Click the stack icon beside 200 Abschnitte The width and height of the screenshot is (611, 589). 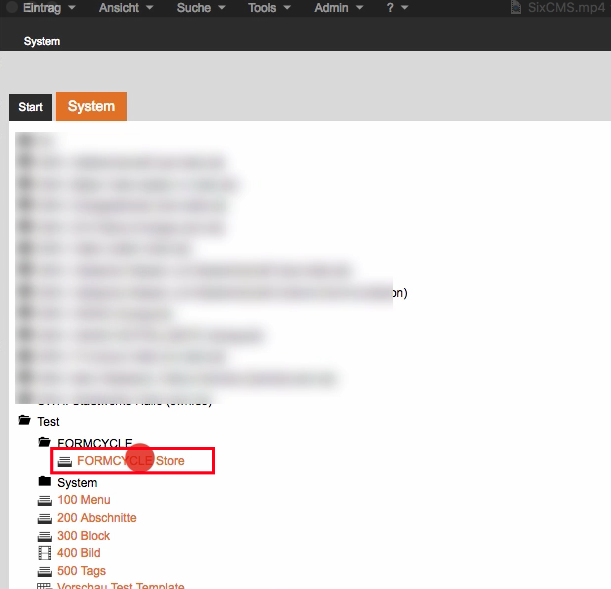[44, 518]
